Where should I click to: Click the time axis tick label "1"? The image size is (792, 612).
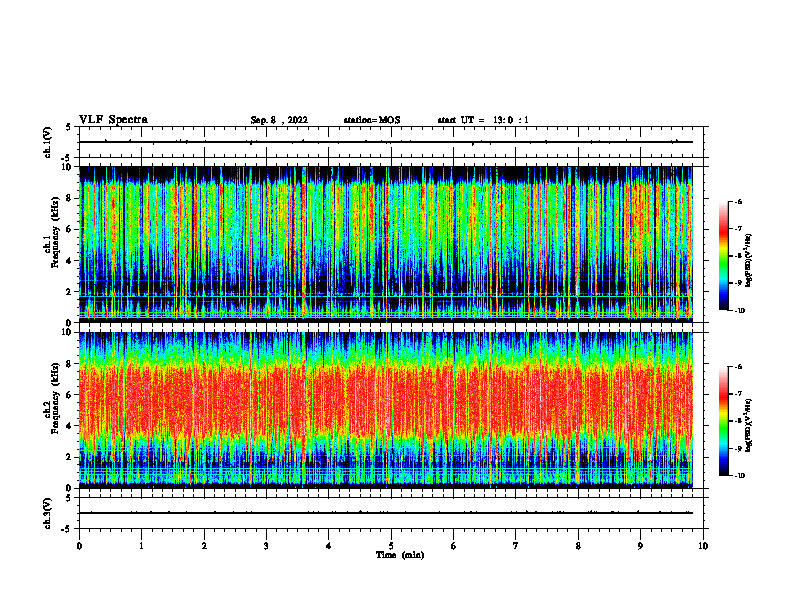[141, 546]
